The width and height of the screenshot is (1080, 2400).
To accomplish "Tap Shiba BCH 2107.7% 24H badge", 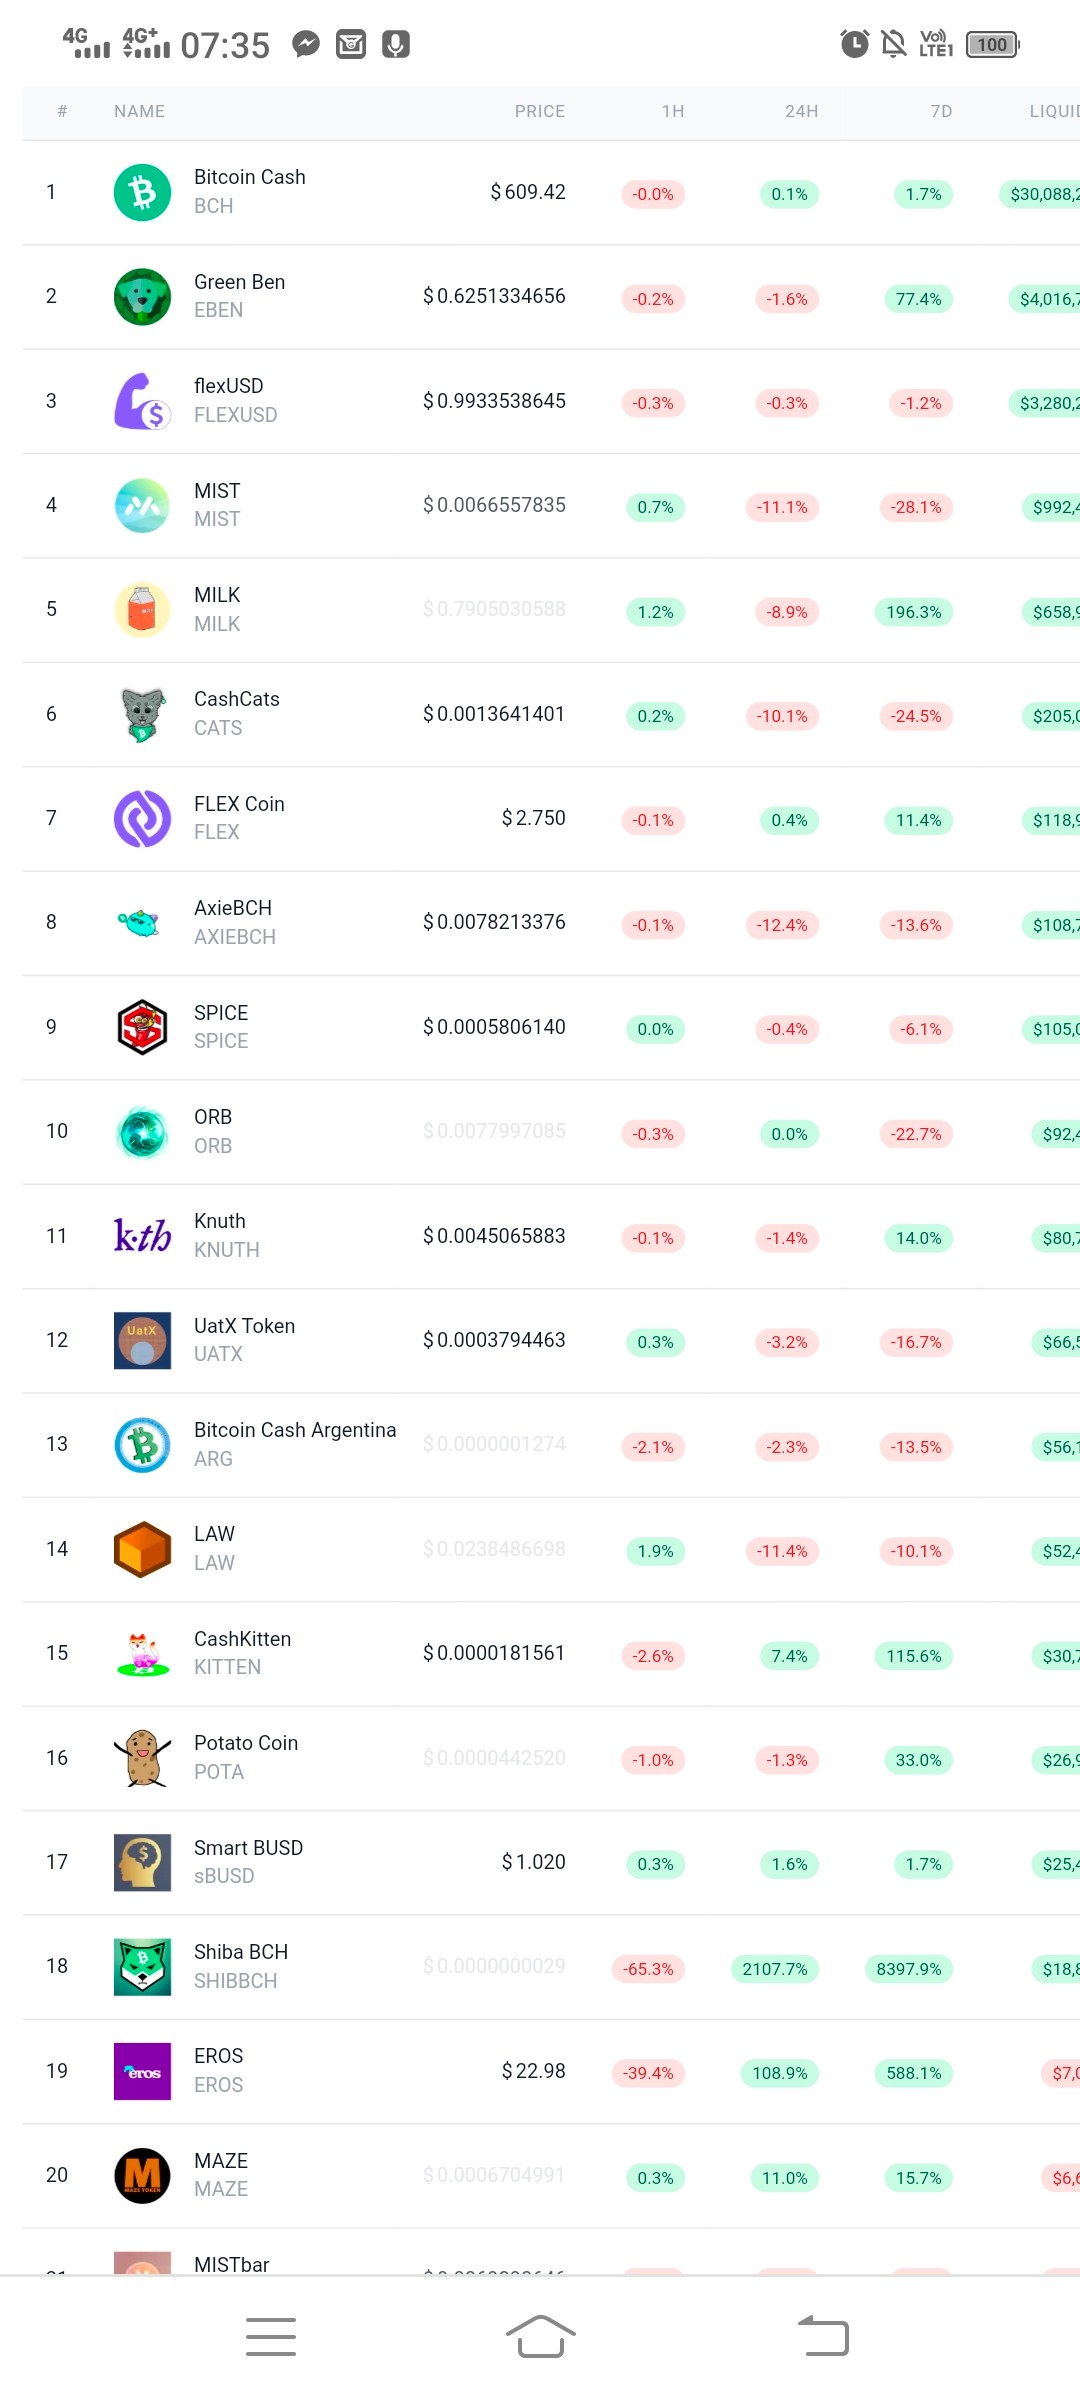I will (x=775, y=1969).
